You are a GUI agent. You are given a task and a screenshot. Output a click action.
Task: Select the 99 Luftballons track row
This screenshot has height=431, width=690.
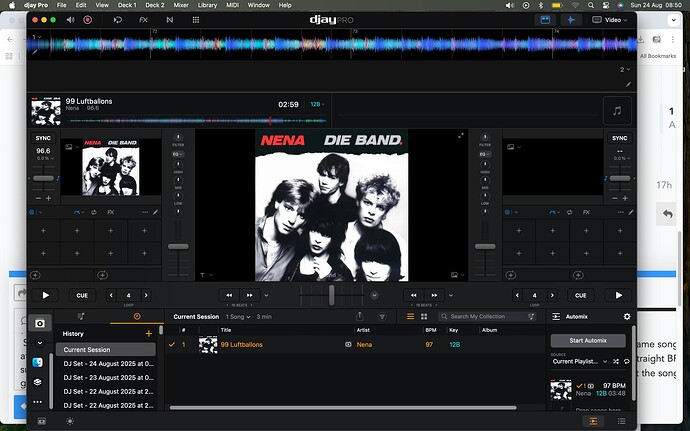[x=355, y=345]
